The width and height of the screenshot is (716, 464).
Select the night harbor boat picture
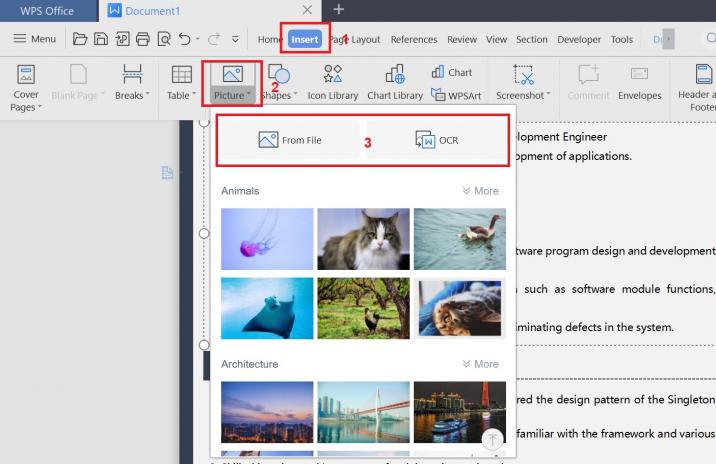pos(460,412)
